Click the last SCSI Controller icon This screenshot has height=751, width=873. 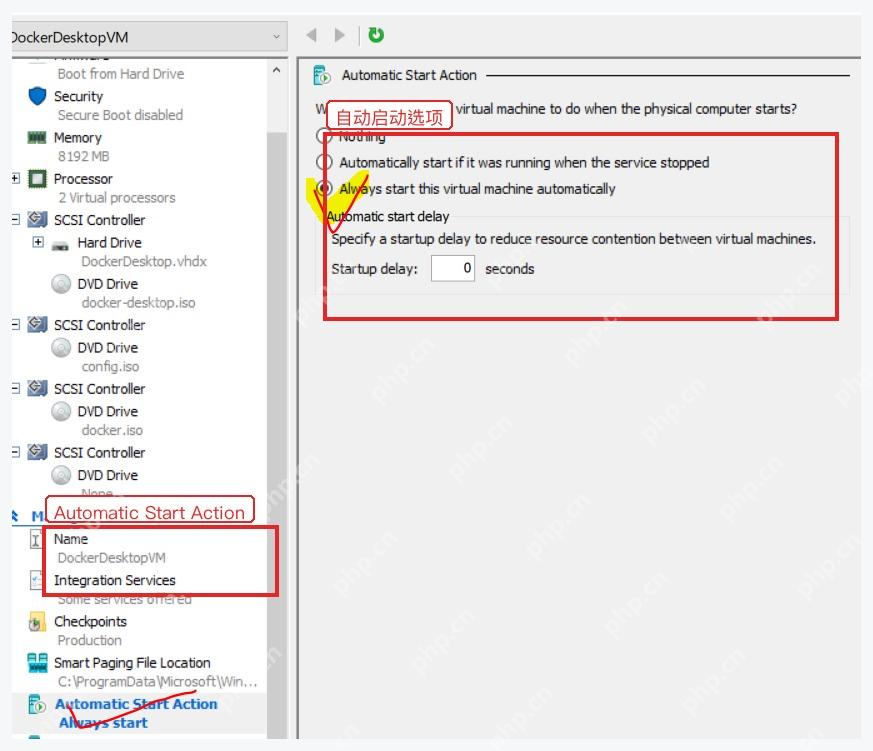click(37, 451)
